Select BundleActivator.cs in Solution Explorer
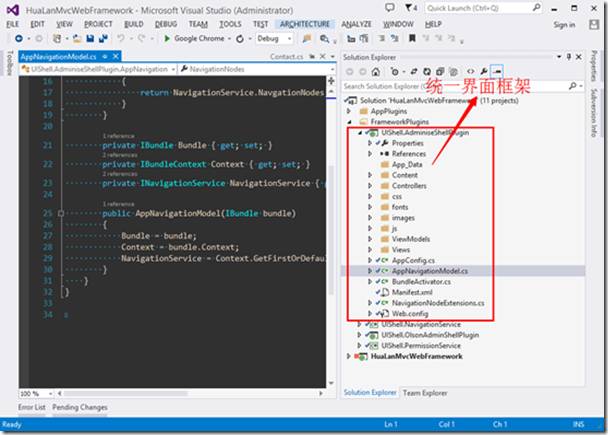The image size is (608, 435). pyautogui.click(x=421, y=282)
